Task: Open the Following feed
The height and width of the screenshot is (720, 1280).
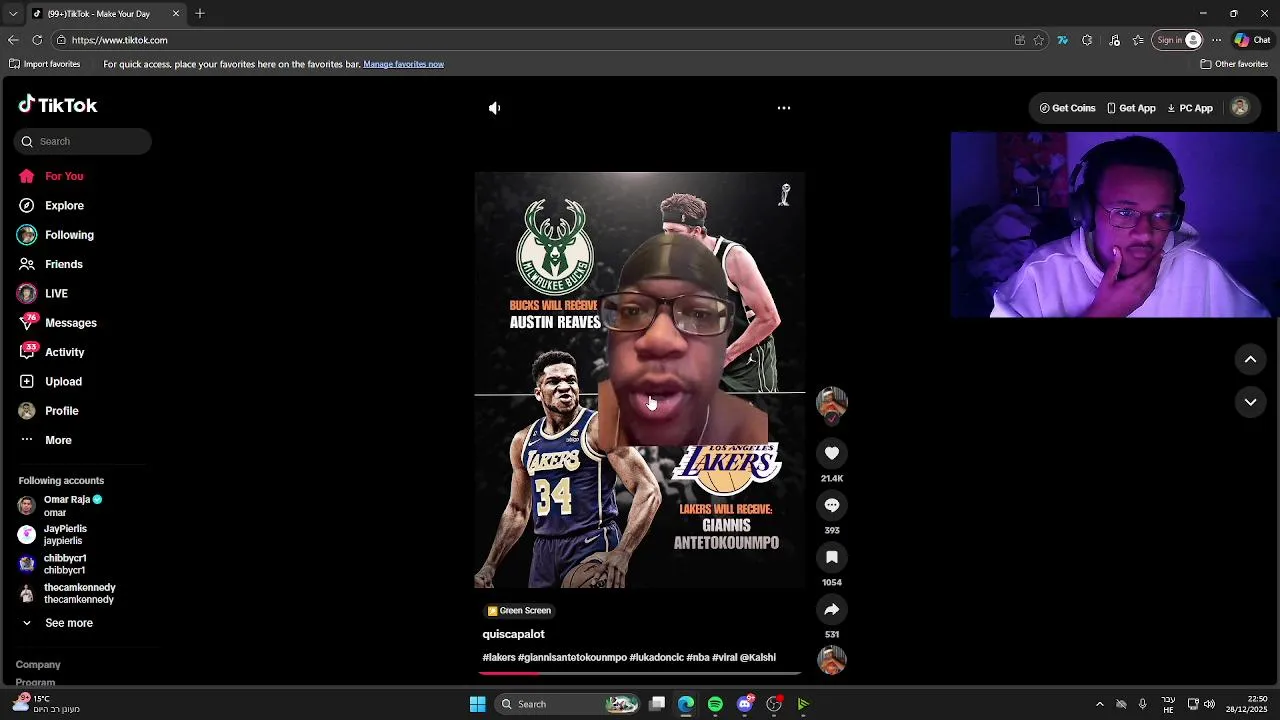Action: pyautogui.click(x=55, y=235)
